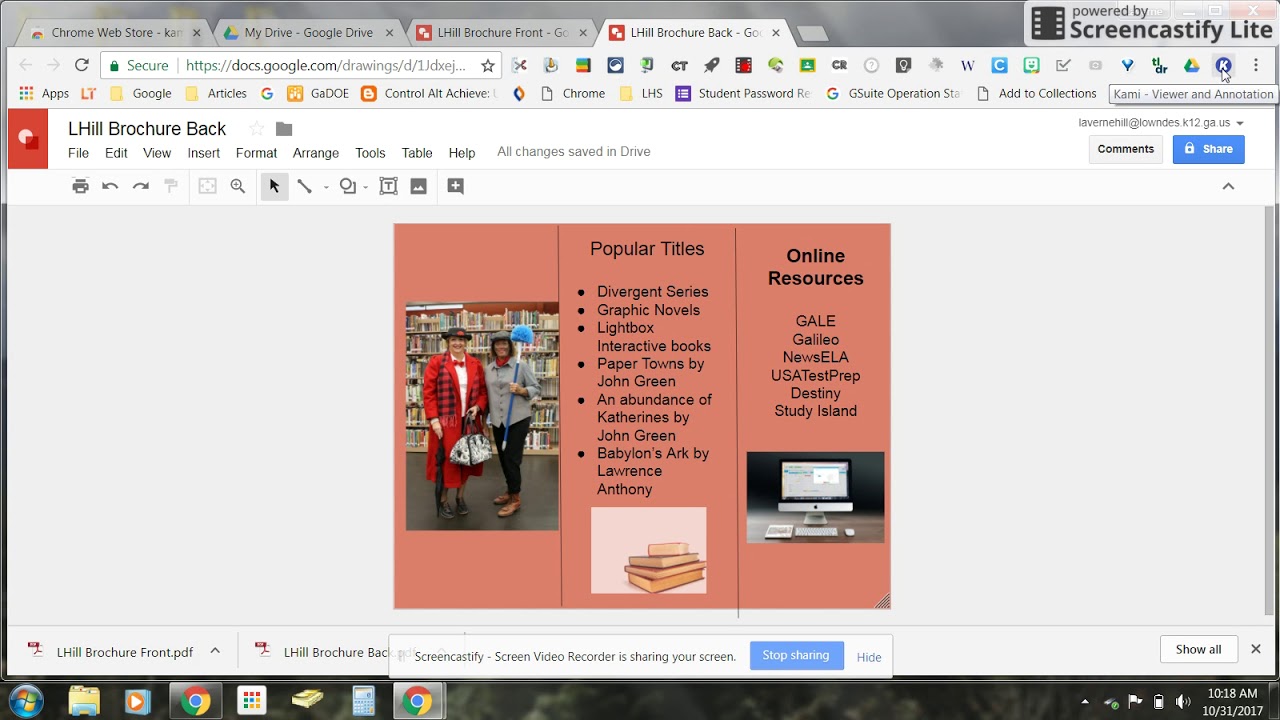
Task: Open the account dropdown for lavernehill@lowndes.k12.ga.us
Action: [x=1240, y=123]
